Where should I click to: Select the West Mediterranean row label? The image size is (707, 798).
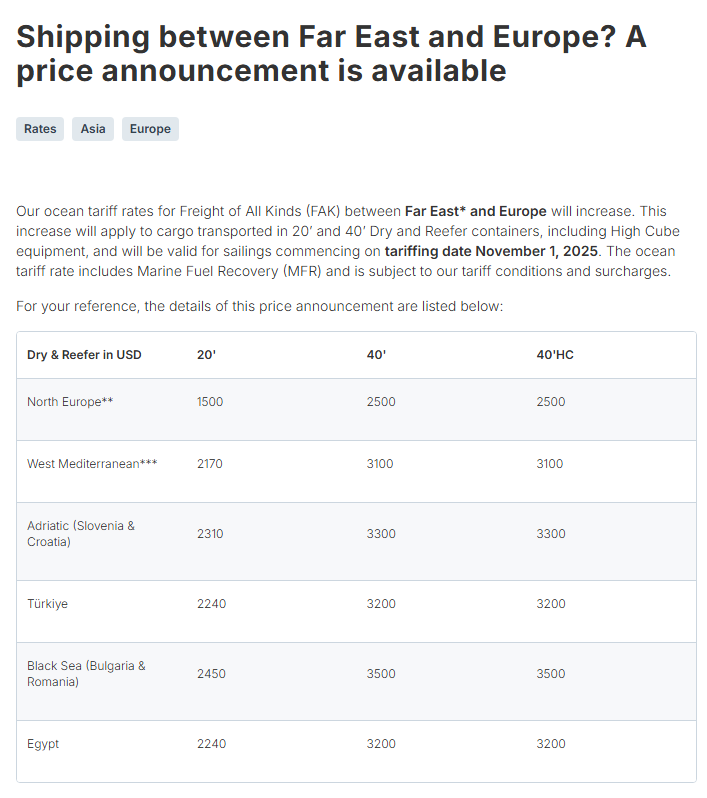(x=92, y=464)
